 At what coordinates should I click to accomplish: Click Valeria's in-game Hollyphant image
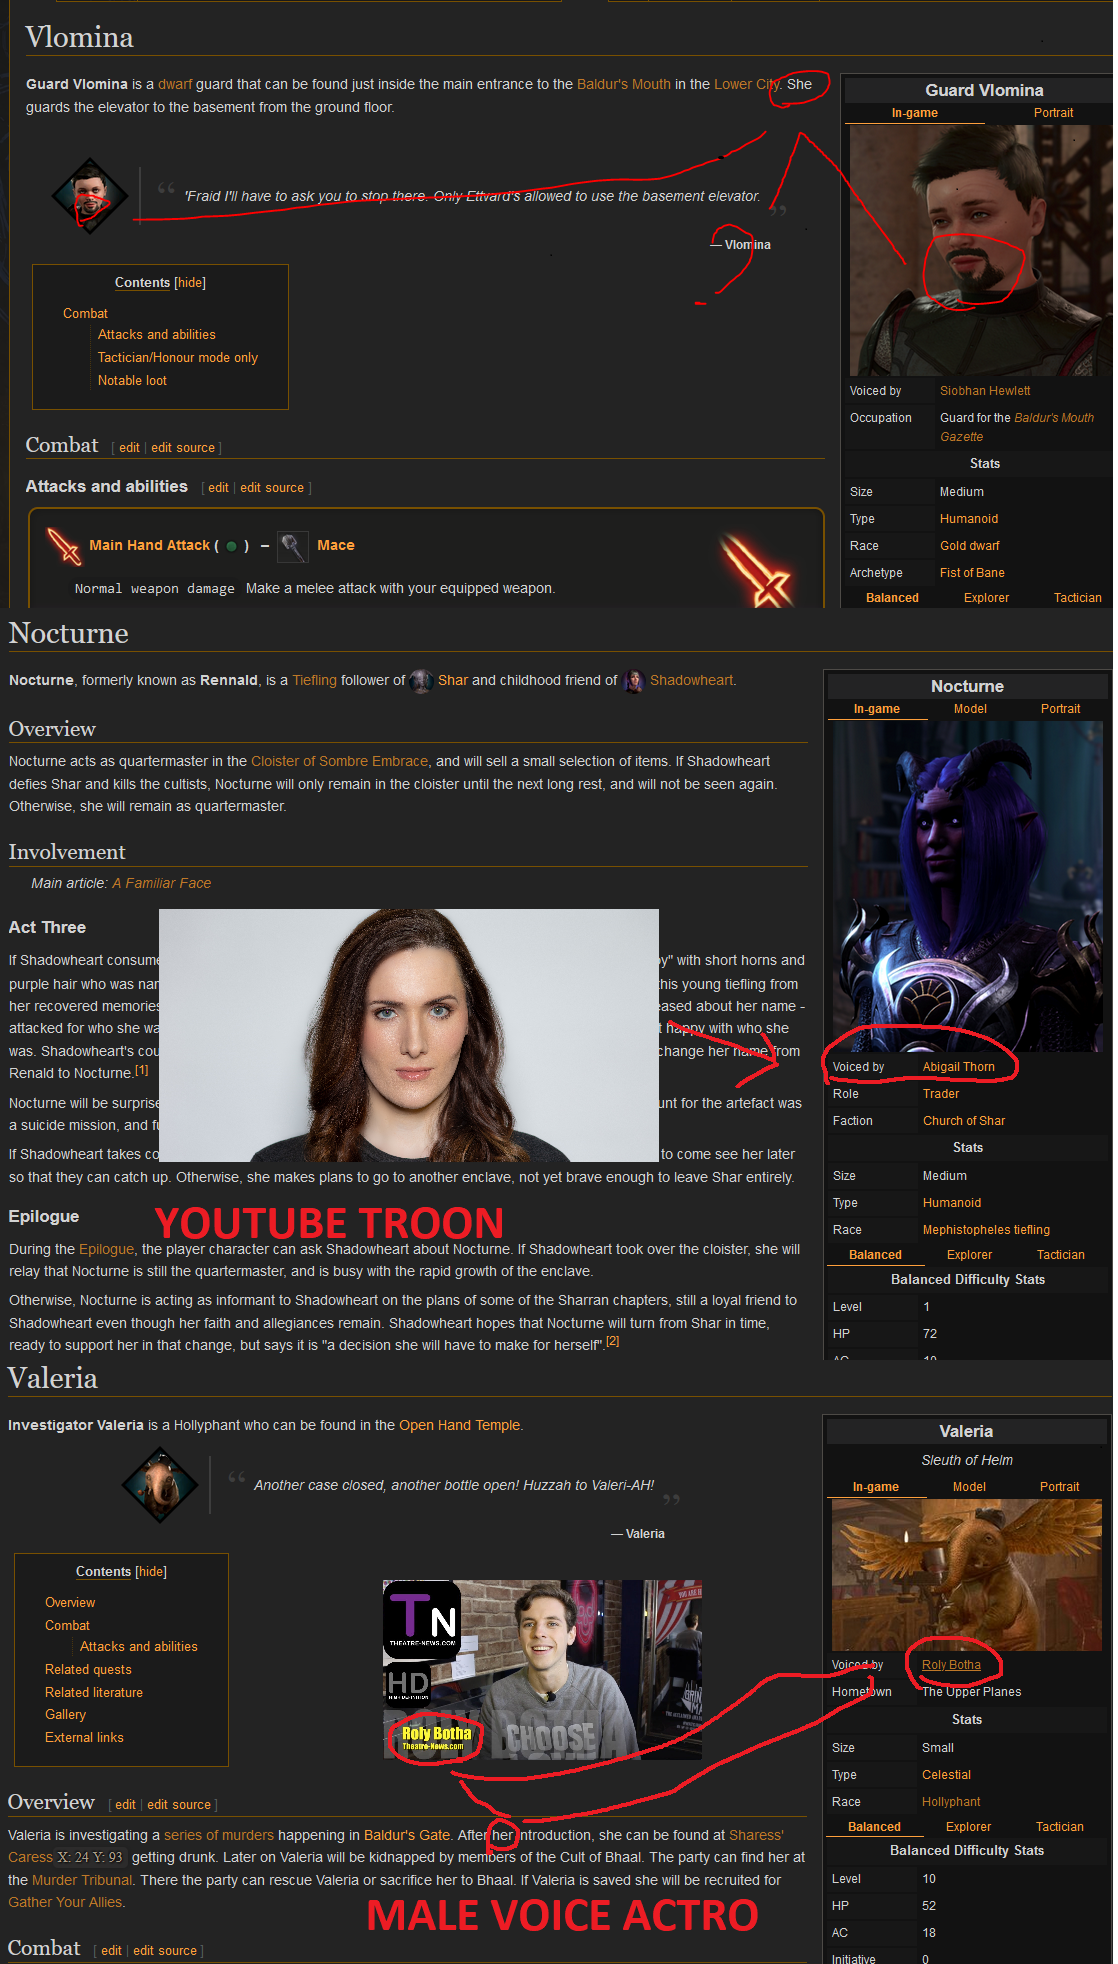(x=966, y=1575)
